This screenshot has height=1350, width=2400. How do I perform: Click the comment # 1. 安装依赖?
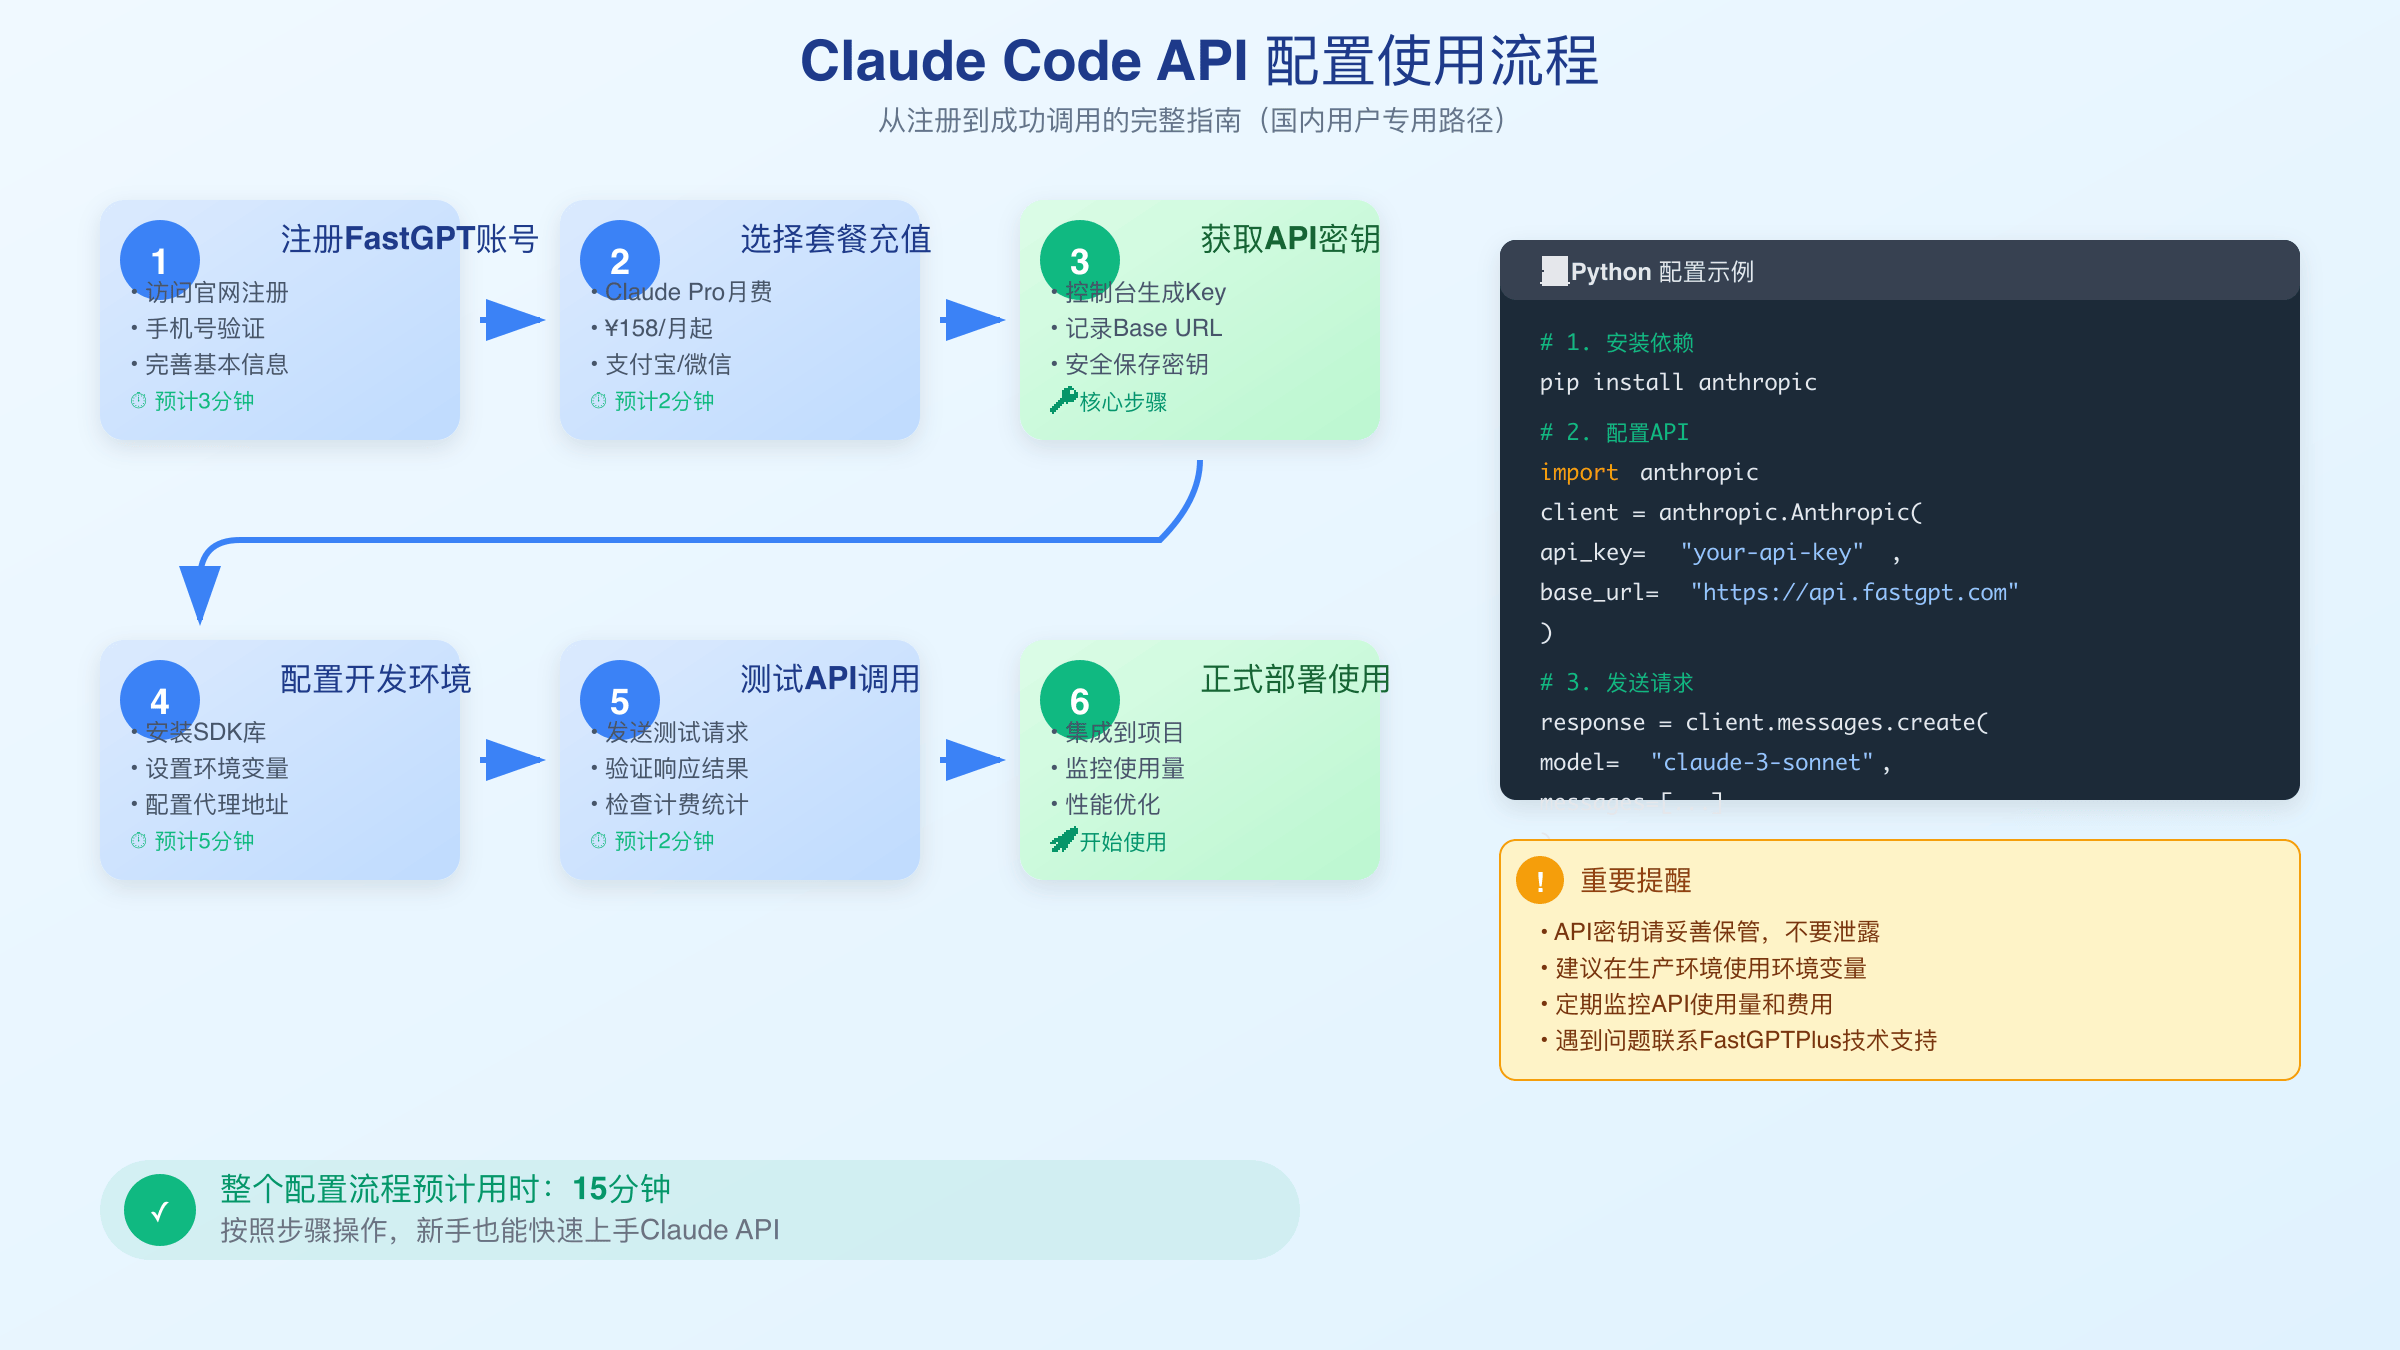coord(1617,342)
